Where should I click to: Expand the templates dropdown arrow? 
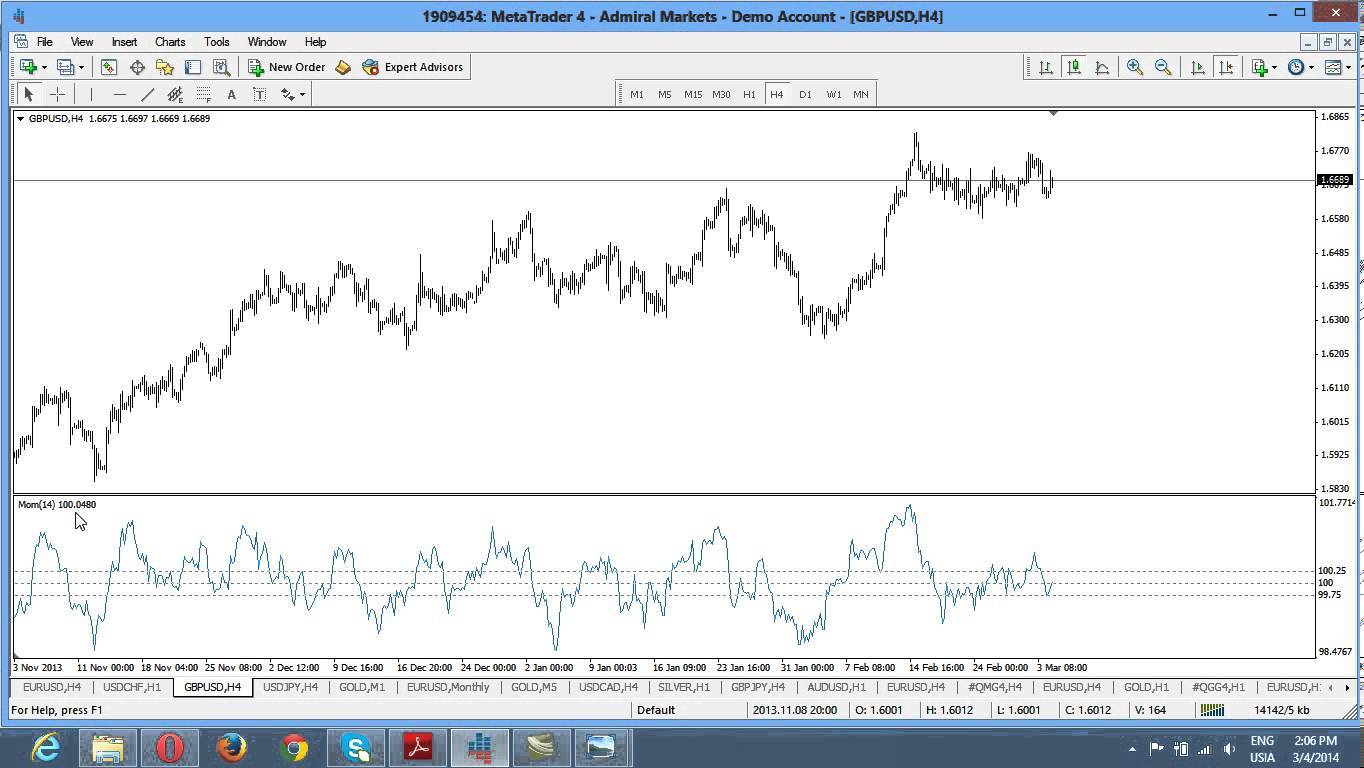(1348, 67)
